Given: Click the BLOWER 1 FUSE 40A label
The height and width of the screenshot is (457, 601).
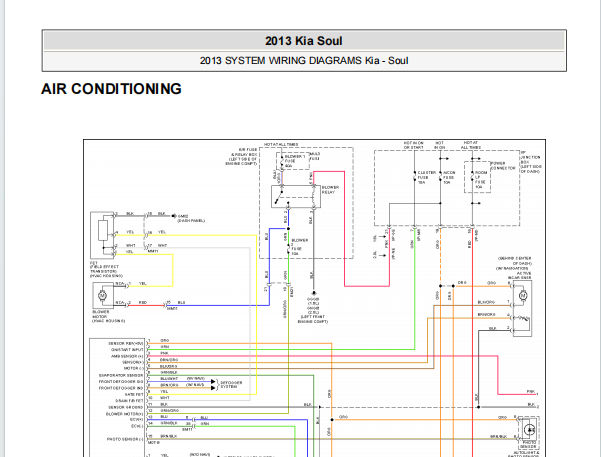Looking at the screenshot, I should [294, 161].
